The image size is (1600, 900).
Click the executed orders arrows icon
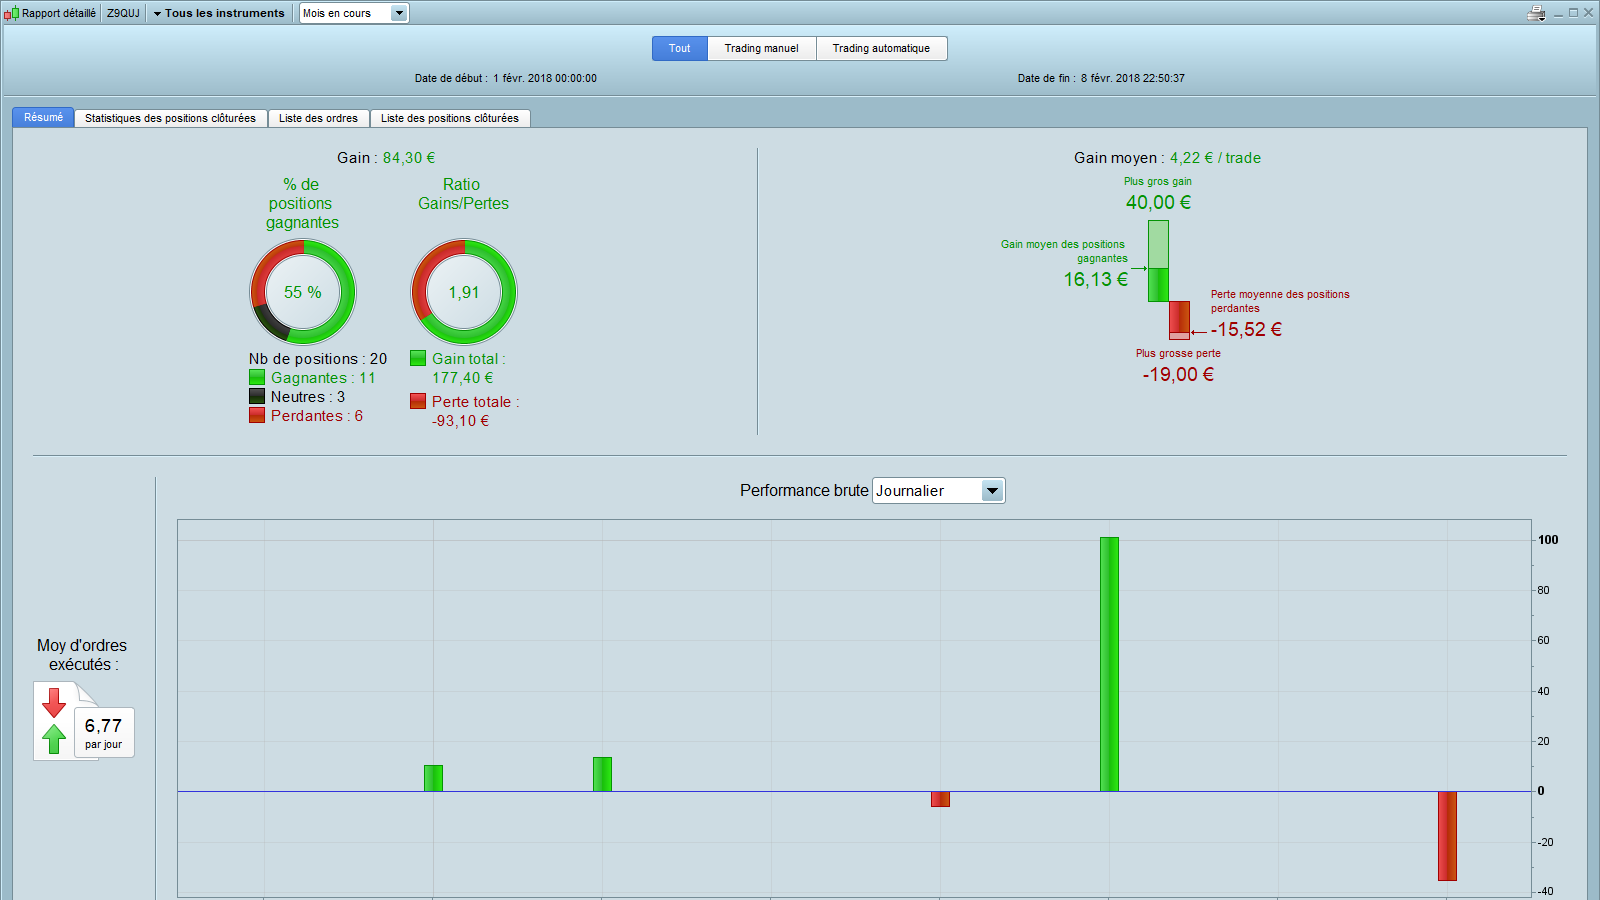click(x=54, y=720)
